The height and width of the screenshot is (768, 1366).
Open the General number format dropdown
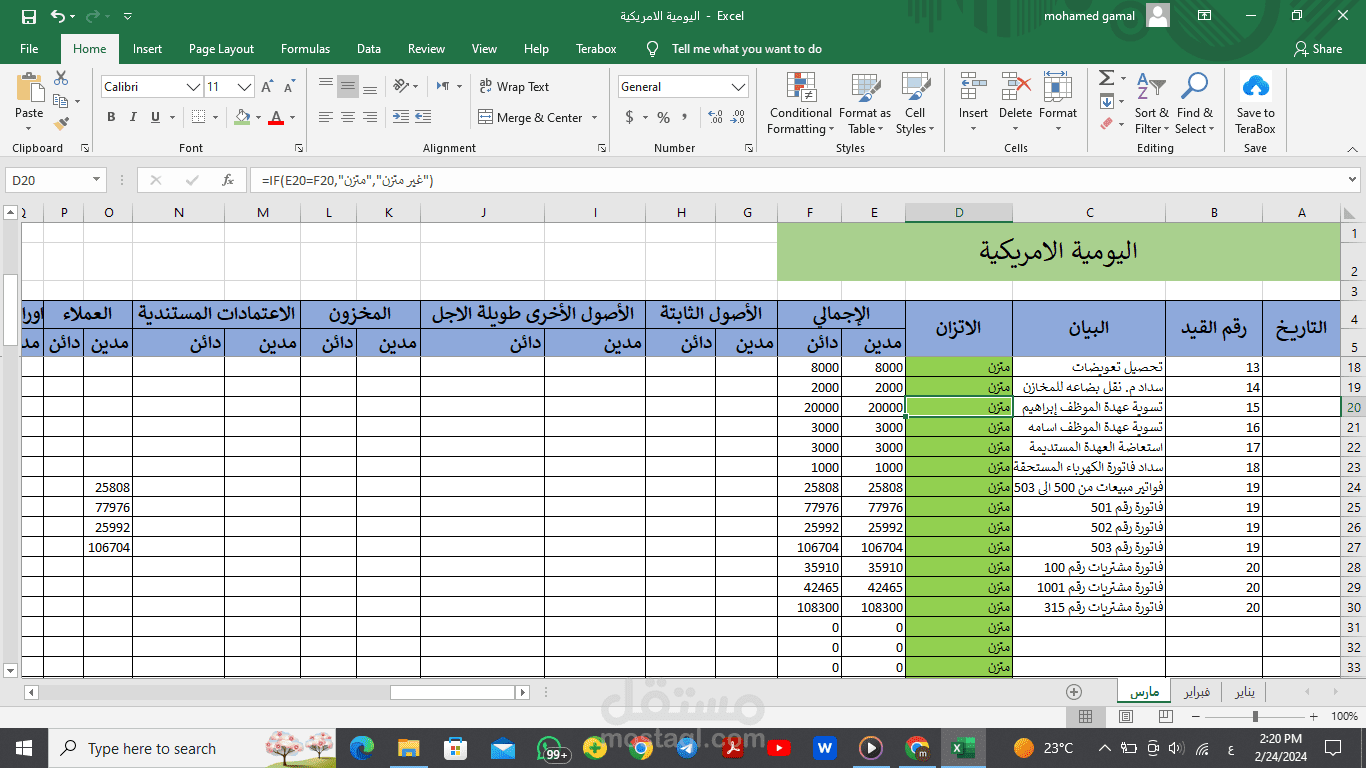click(739, 87)
